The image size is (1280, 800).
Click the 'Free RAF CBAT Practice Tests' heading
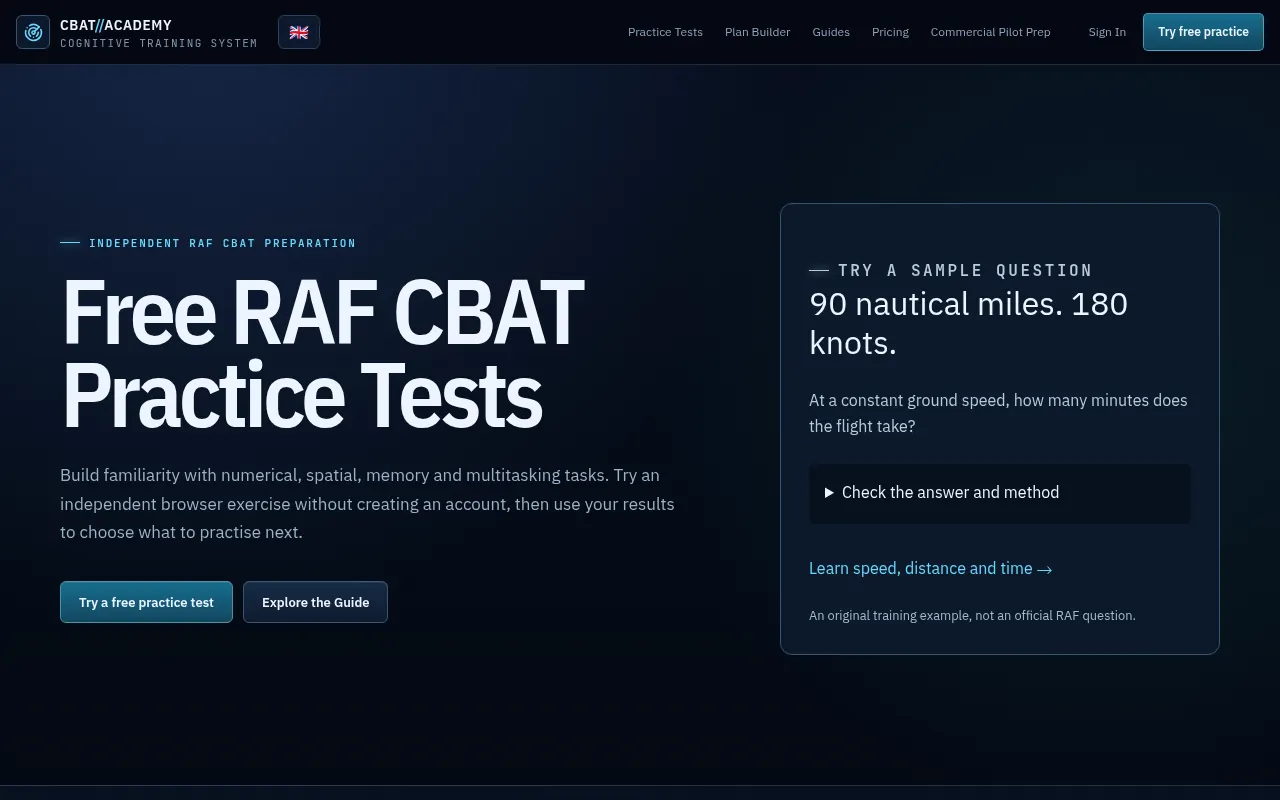click(323, 355)
